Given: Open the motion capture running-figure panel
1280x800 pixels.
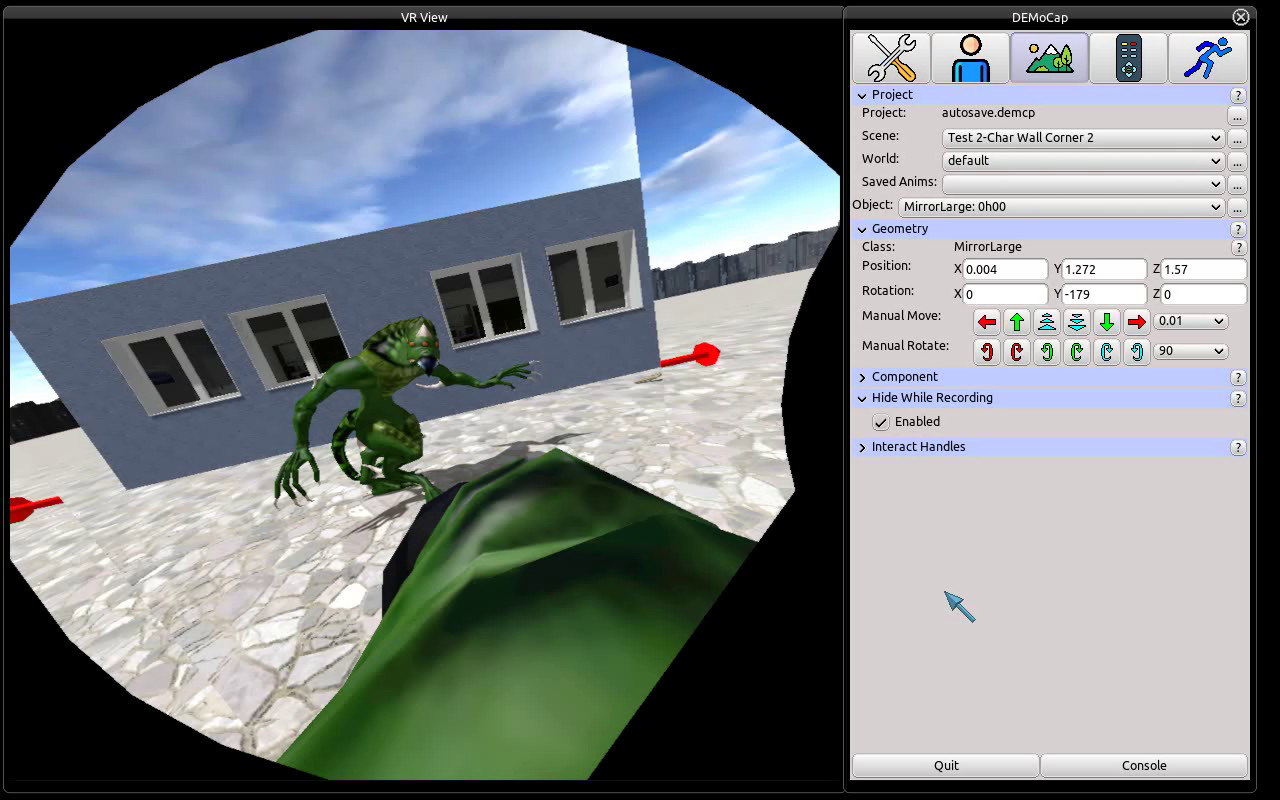Looking at the screenshot, I should click(x=1206, y=57).
